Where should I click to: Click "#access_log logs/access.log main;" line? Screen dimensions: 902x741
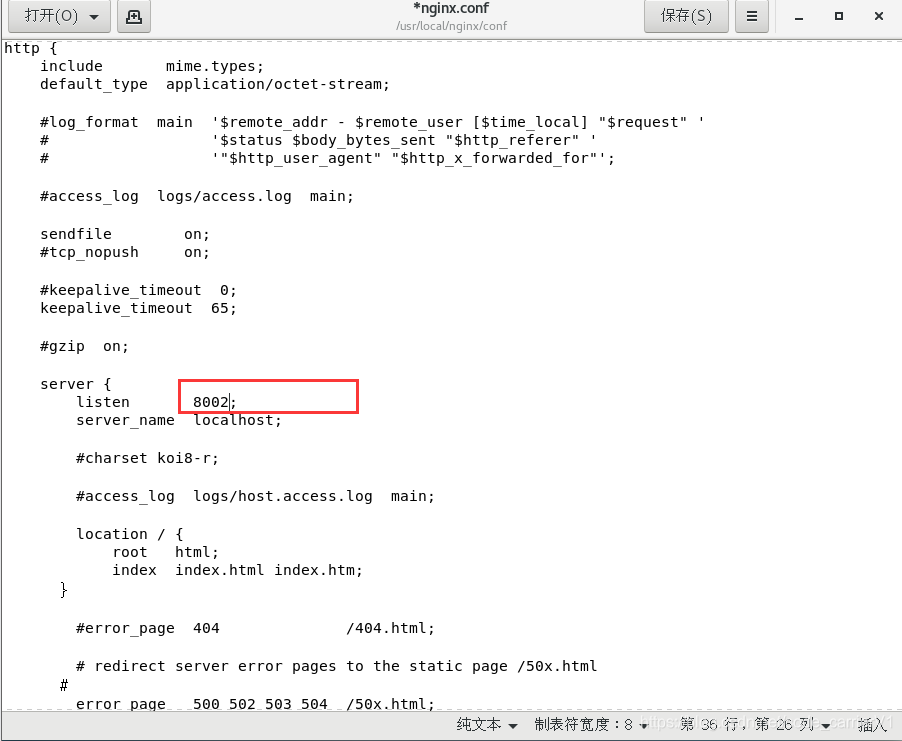tap(197, 197)
